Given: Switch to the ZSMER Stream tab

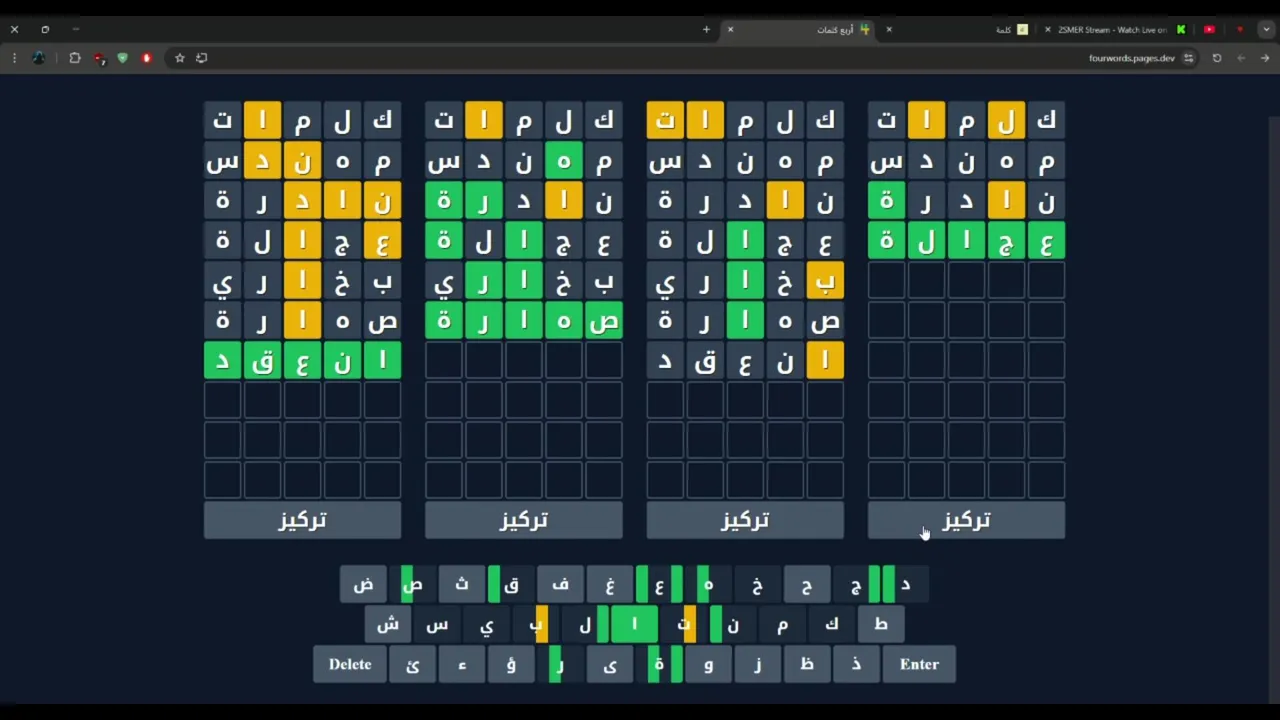Looking at the screenshot, I should (x=1117, y=30).
